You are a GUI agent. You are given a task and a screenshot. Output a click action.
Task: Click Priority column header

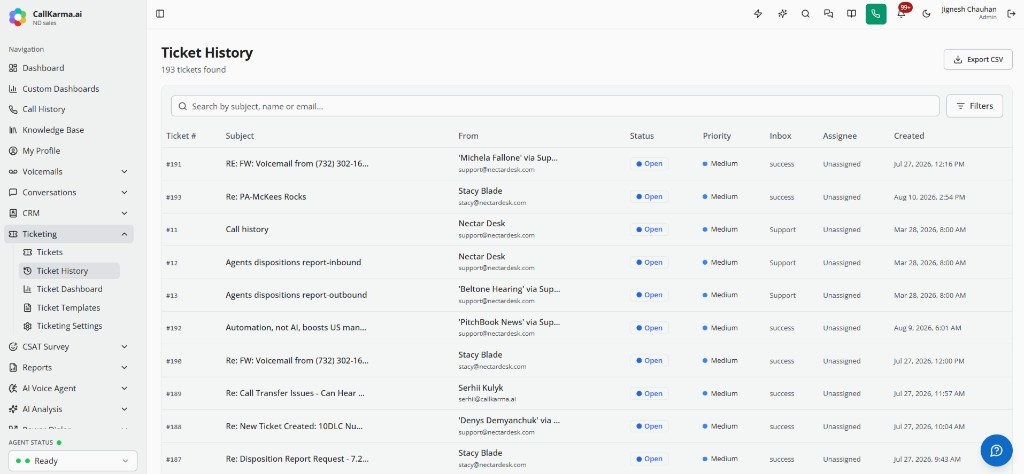(x=716, y=136)
